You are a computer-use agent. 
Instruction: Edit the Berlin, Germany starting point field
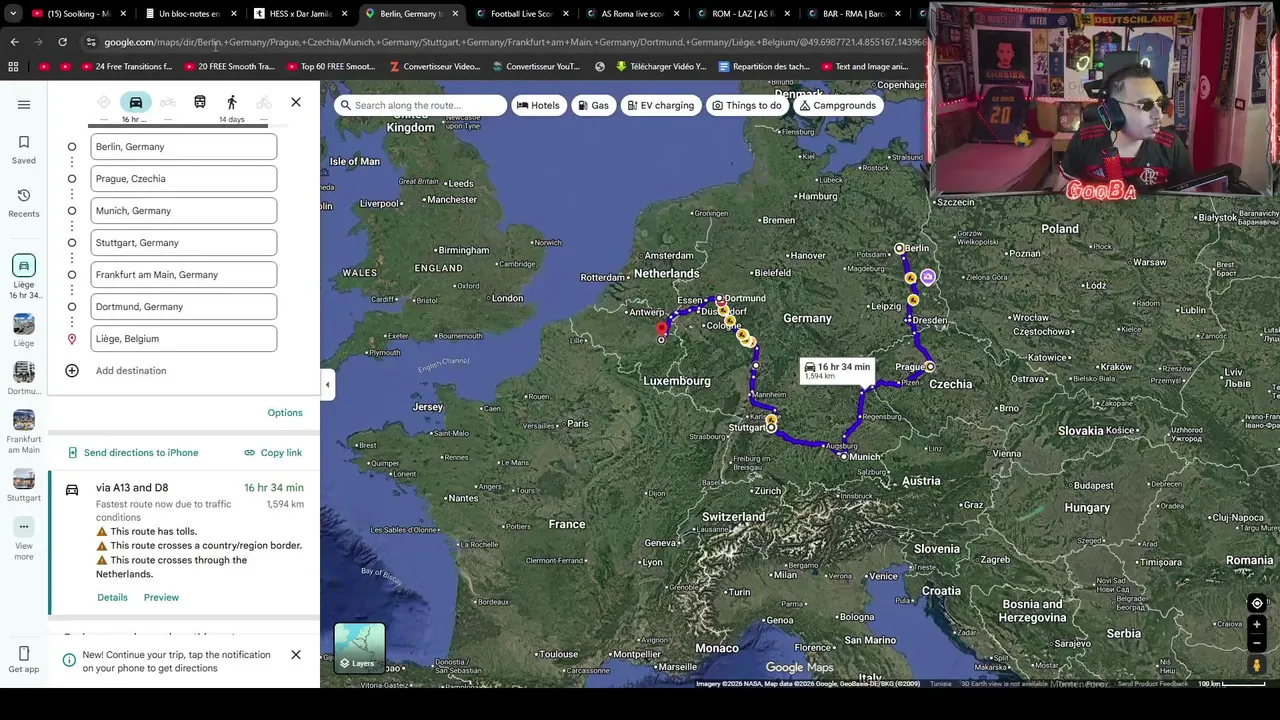coord(184,147)
